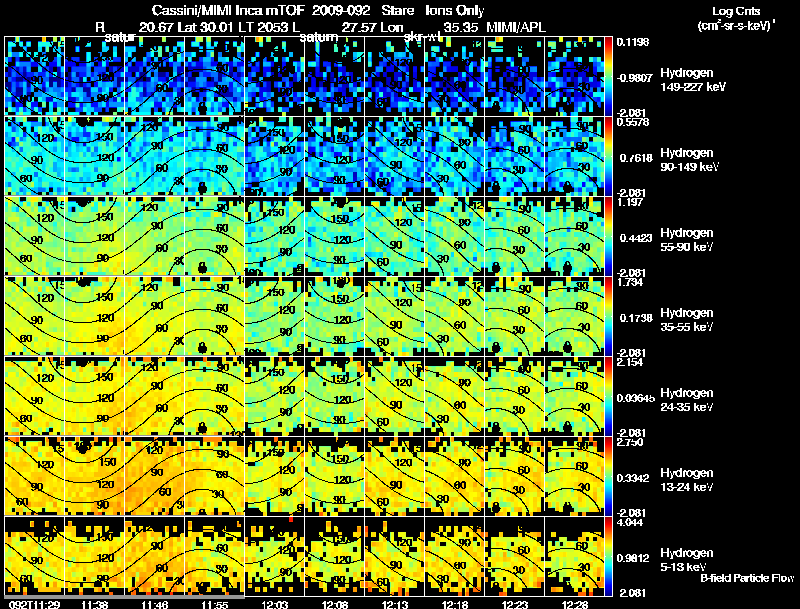
Task: Click the Hydrogen 149-227 keV row label
Action: click(x=692, y=80)
